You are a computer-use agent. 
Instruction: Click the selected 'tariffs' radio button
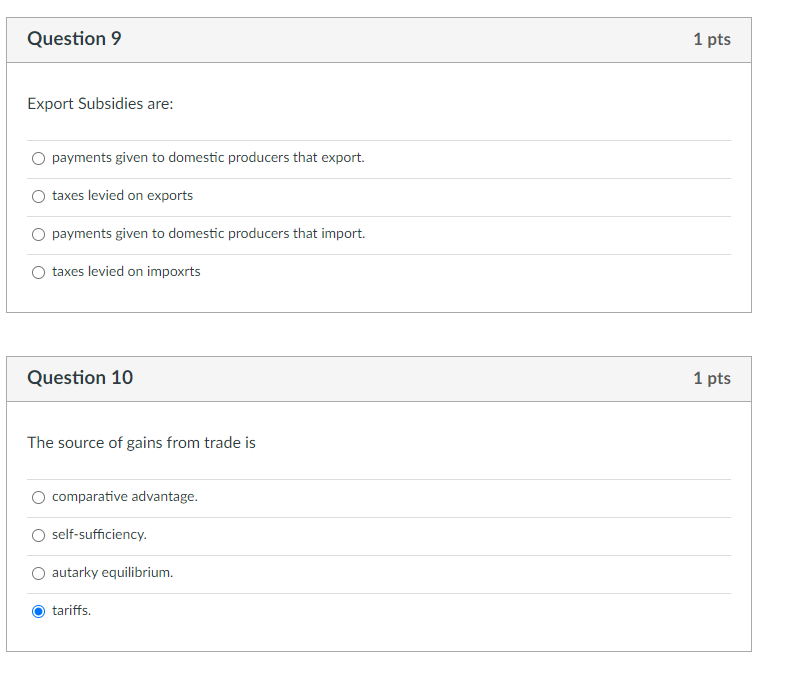tap(38, 612)
